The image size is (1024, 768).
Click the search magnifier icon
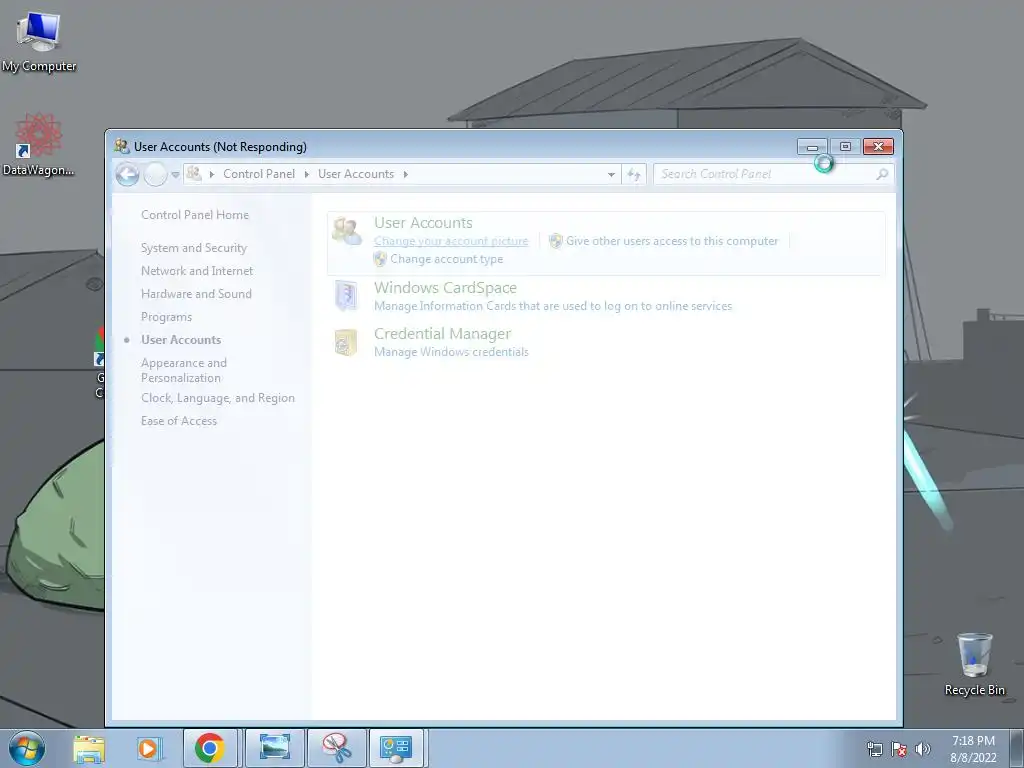882,174
